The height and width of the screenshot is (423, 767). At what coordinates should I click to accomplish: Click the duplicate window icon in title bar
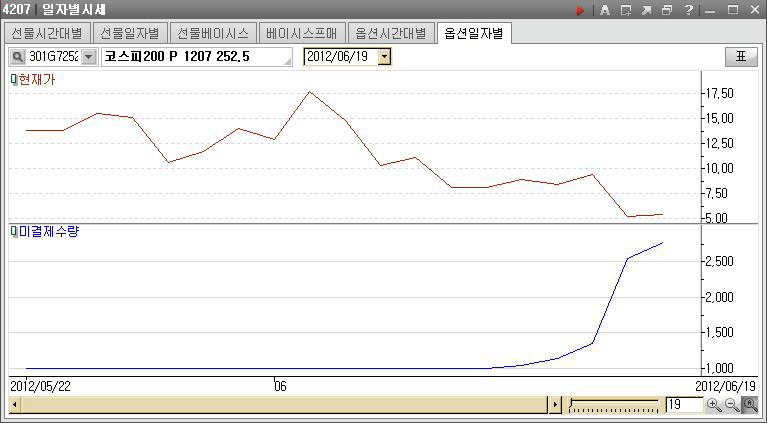tap(667, 10)
